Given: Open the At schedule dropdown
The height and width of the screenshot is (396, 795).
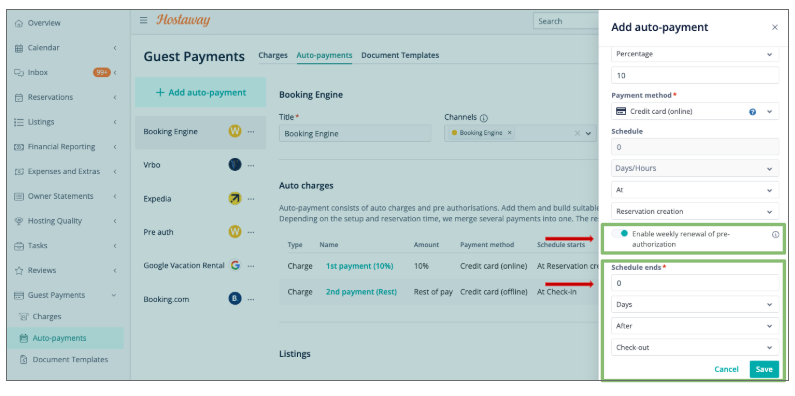Looking at the screenshot, I should pos(695,190).
